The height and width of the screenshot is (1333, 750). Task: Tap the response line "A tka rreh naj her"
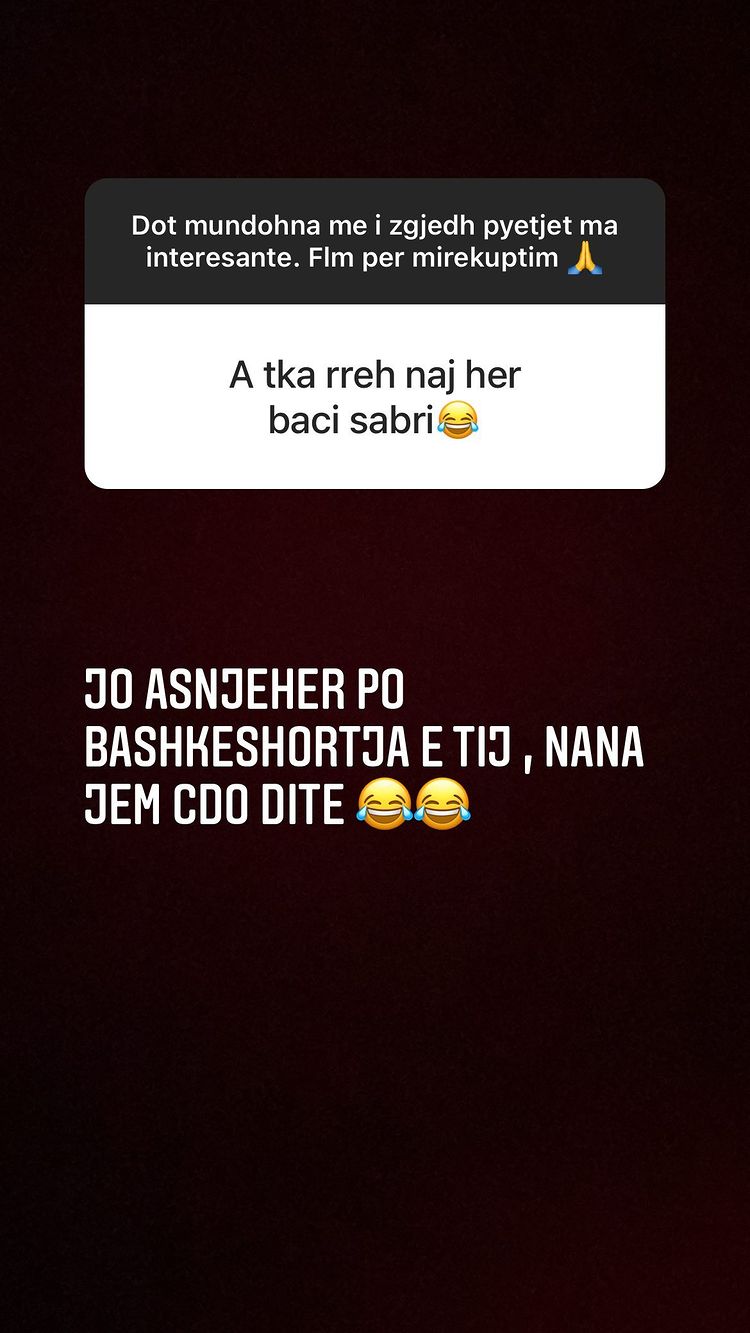[375, 376]
